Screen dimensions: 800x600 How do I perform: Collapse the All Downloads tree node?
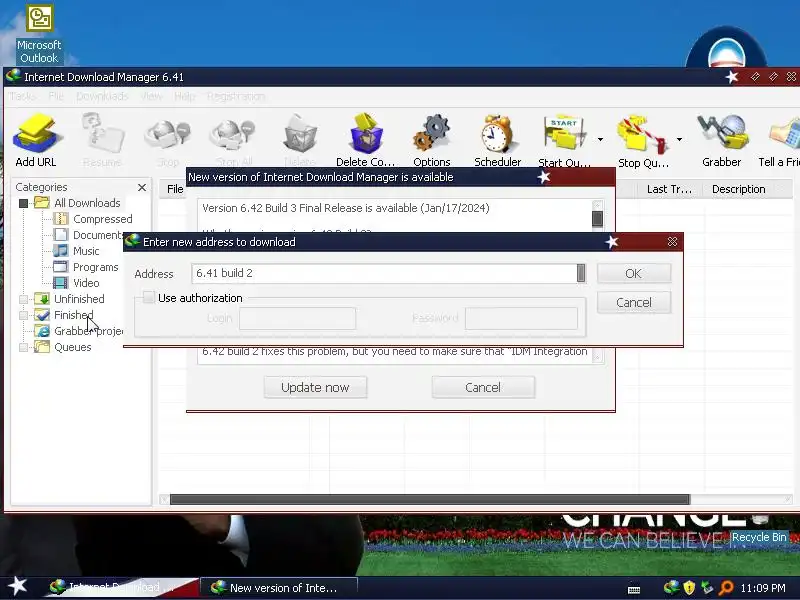tap(23, 203)
